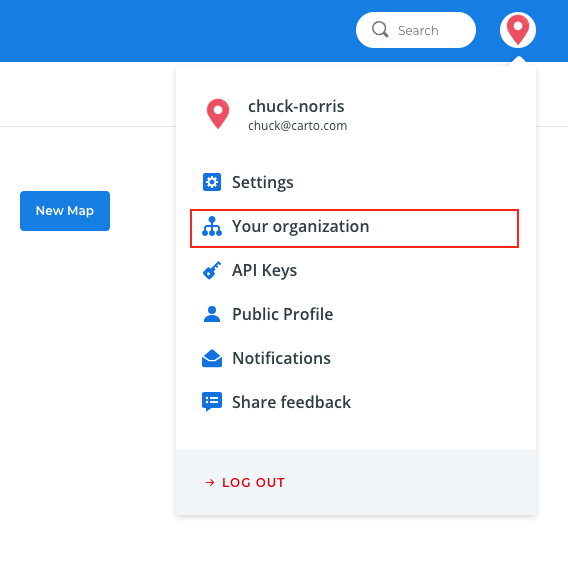
Task: Open Notifications from the dropdown
Action: point(281,358)
